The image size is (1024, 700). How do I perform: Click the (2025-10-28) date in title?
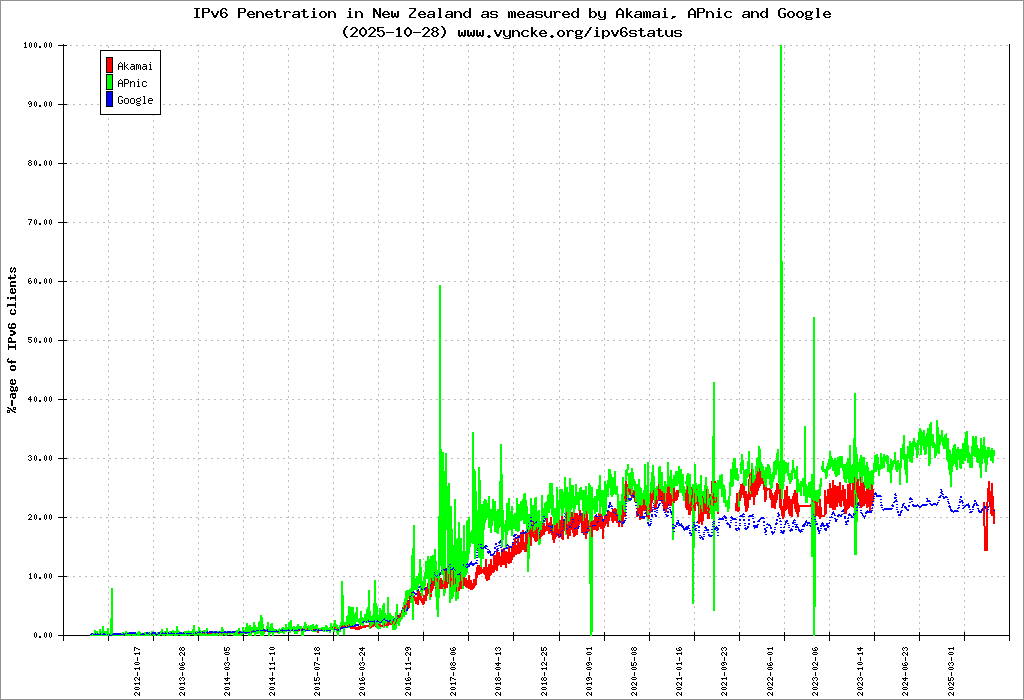click(394, 32)
